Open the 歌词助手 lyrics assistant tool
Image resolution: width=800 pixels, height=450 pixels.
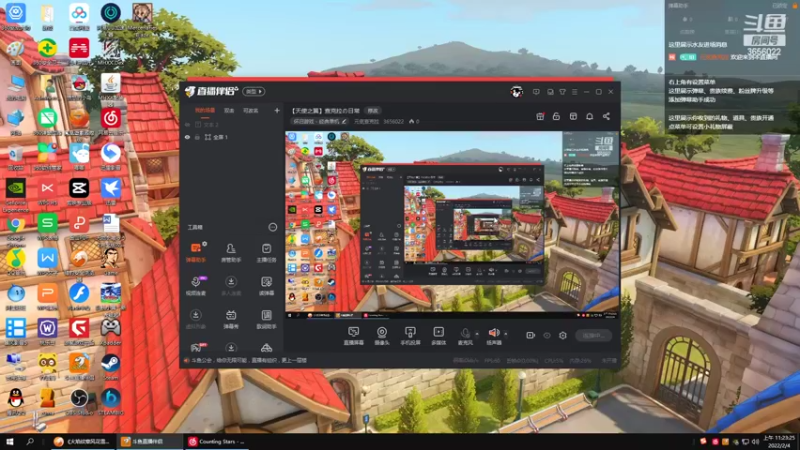266,319
